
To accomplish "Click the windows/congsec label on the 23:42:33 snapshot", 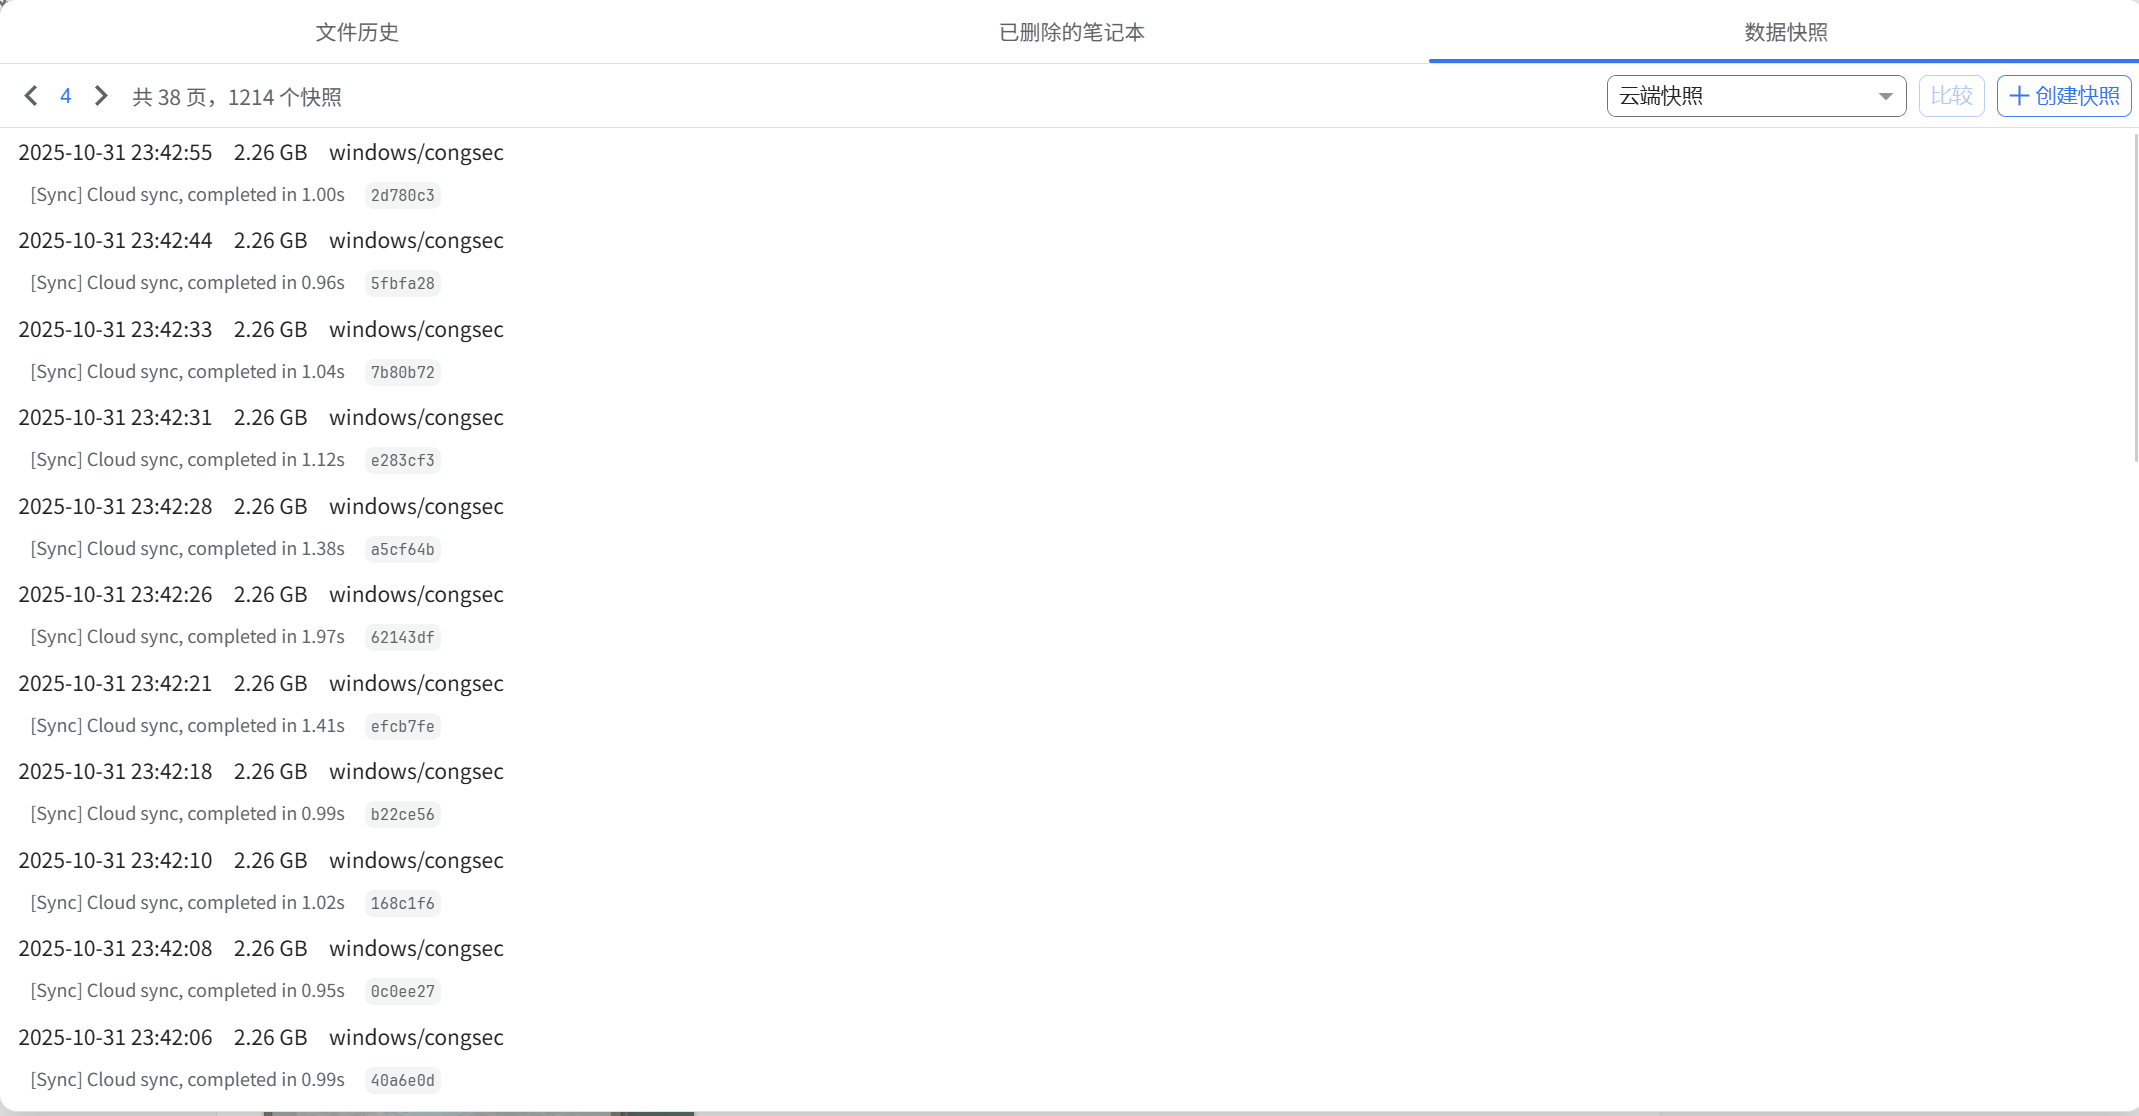I will pyautogui.click(x=416, y=329).
